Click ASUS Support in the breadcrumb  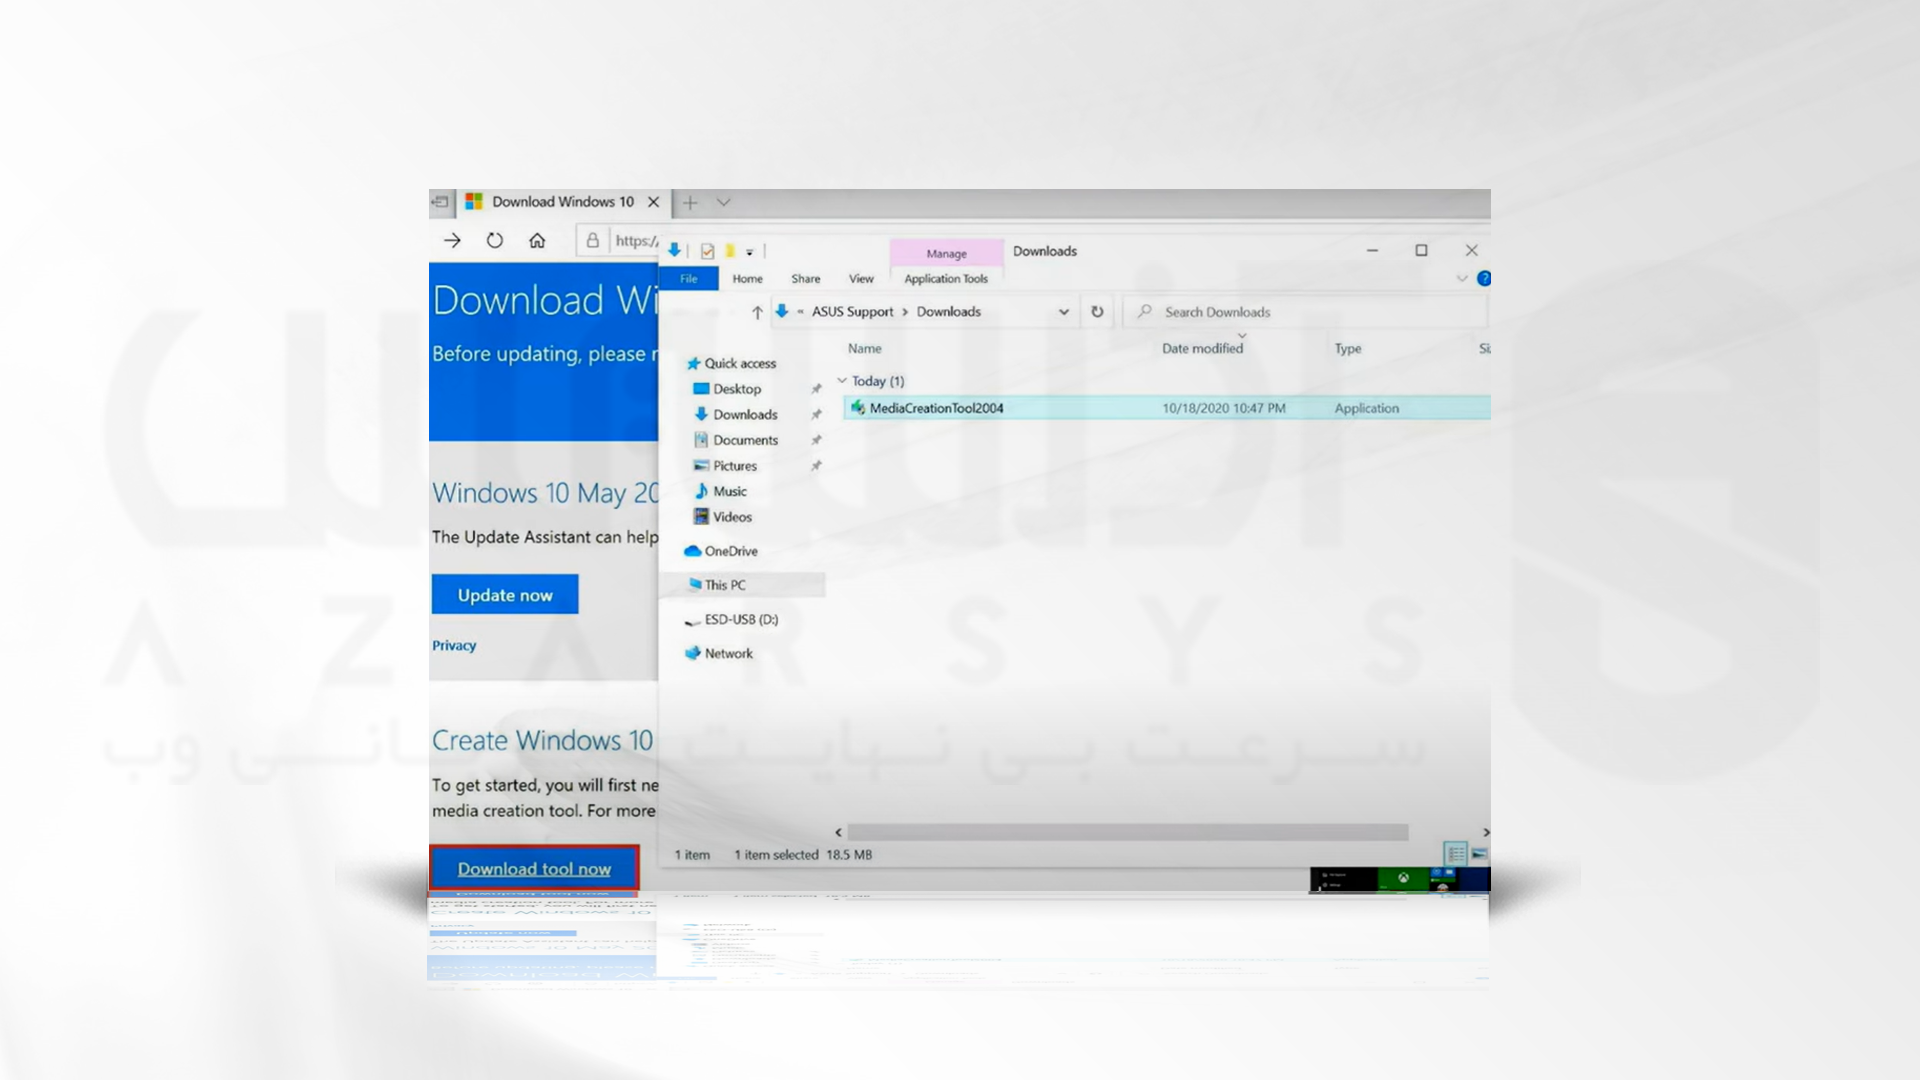[x=852, y=312]
